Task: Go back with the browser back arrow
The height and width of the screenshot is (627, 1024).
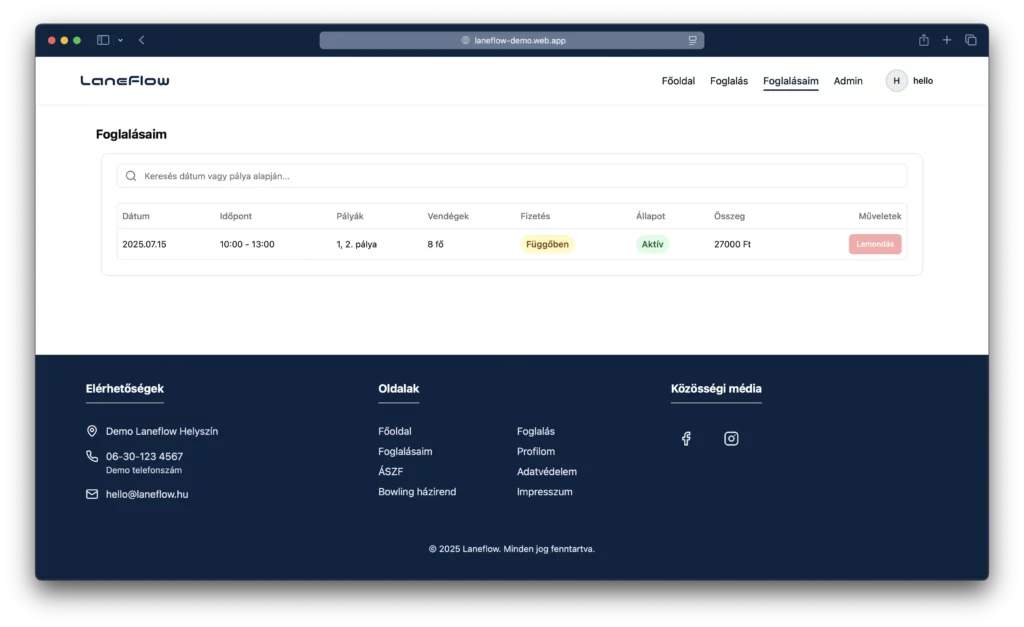Action: tap(142, 40)
